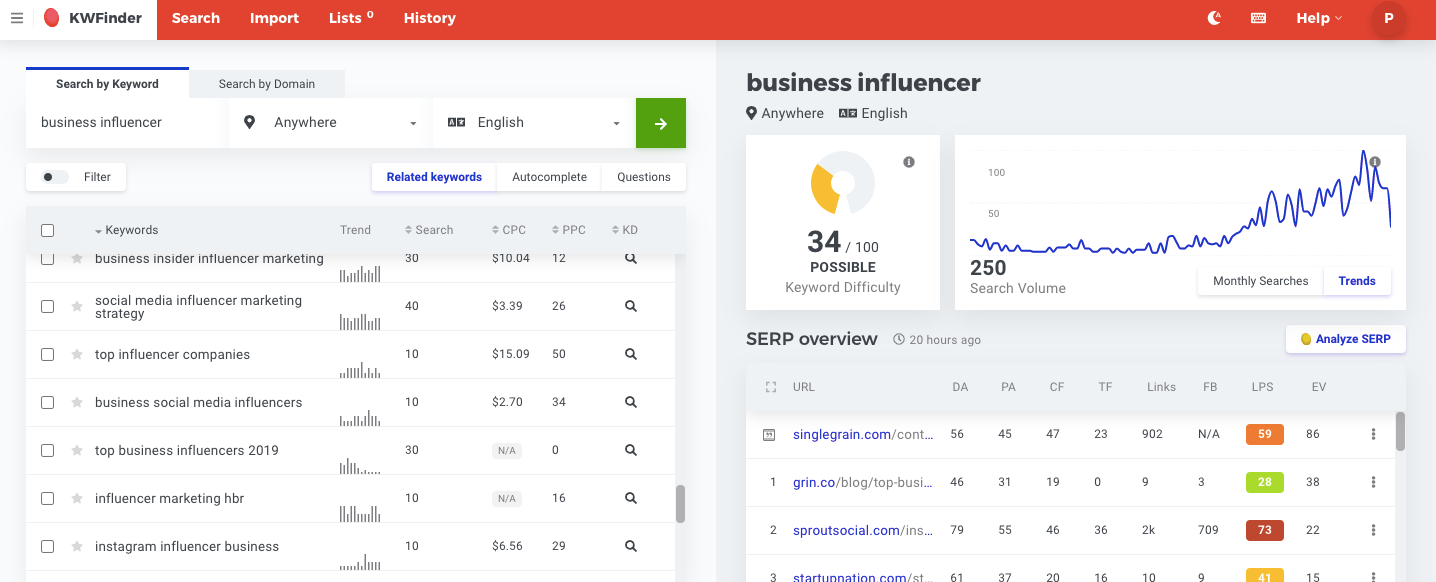The width and height of the screenshot is (1436, 582).
Task: Switch to Questions tab
Action: [644, 177]
